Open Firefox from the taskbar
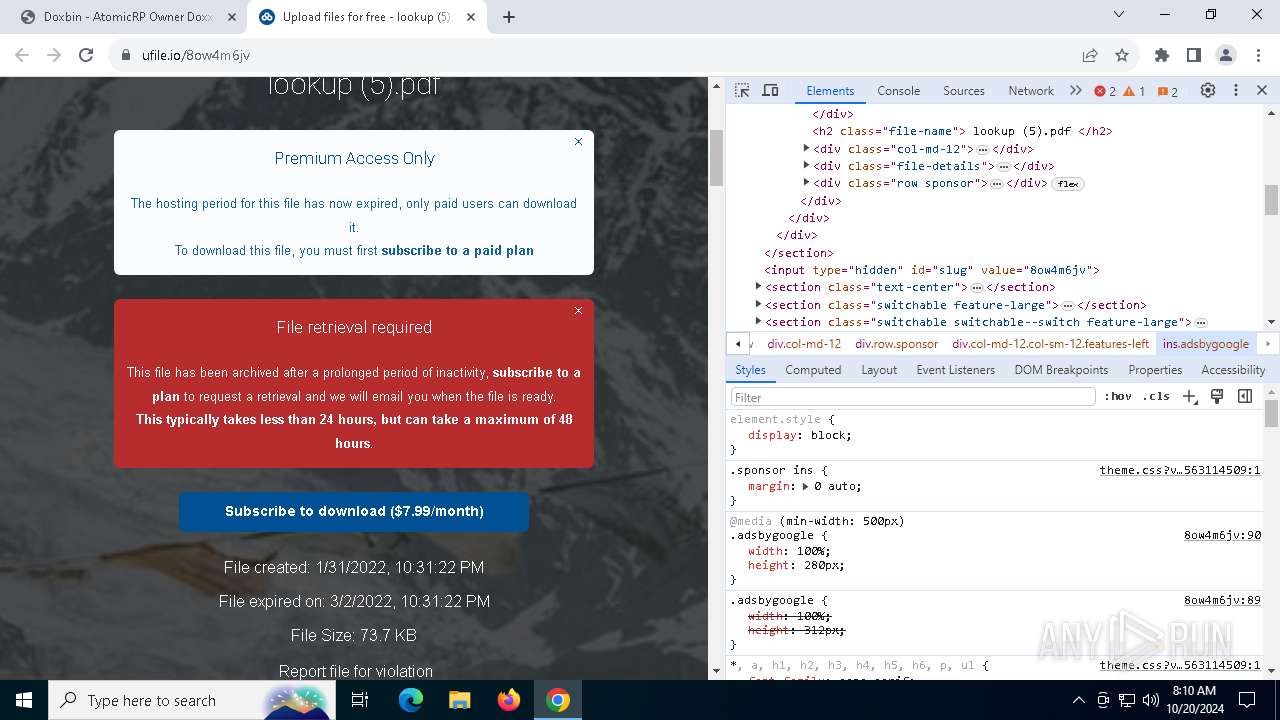The height and width of the screenshot is (720, 1280). coord(509,700)
